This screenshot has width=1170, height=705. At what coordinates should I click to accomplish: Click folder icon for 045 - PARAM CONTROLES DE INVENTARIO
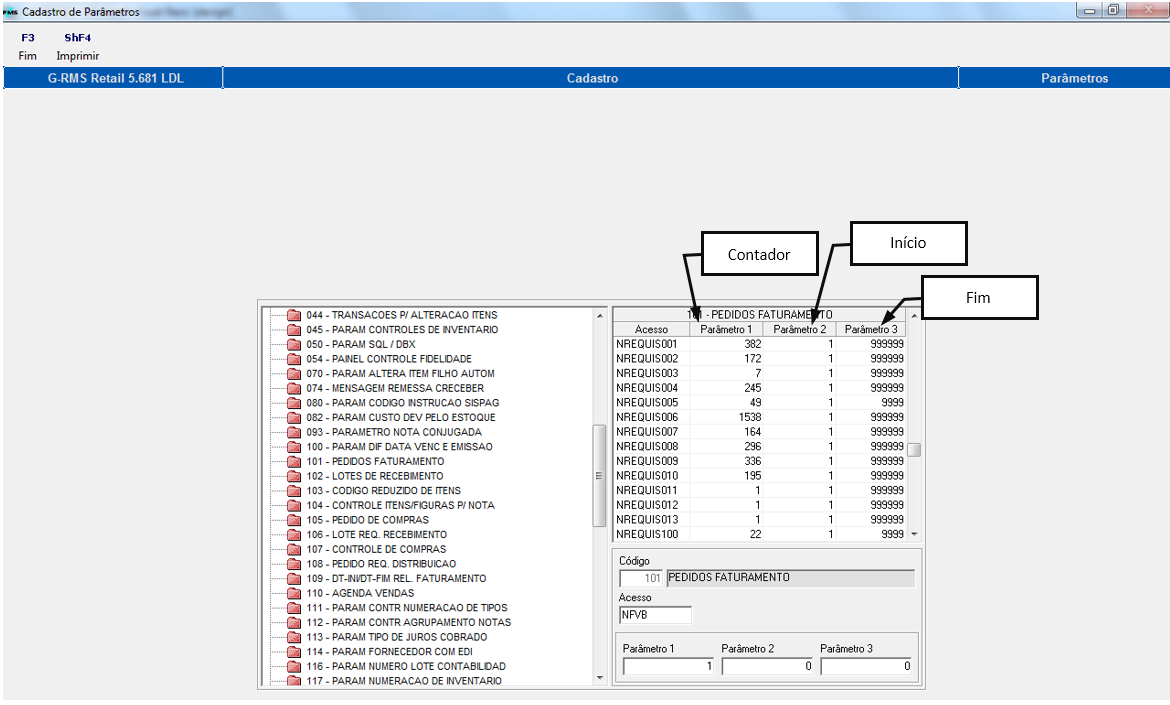click(x=294, y=330)
